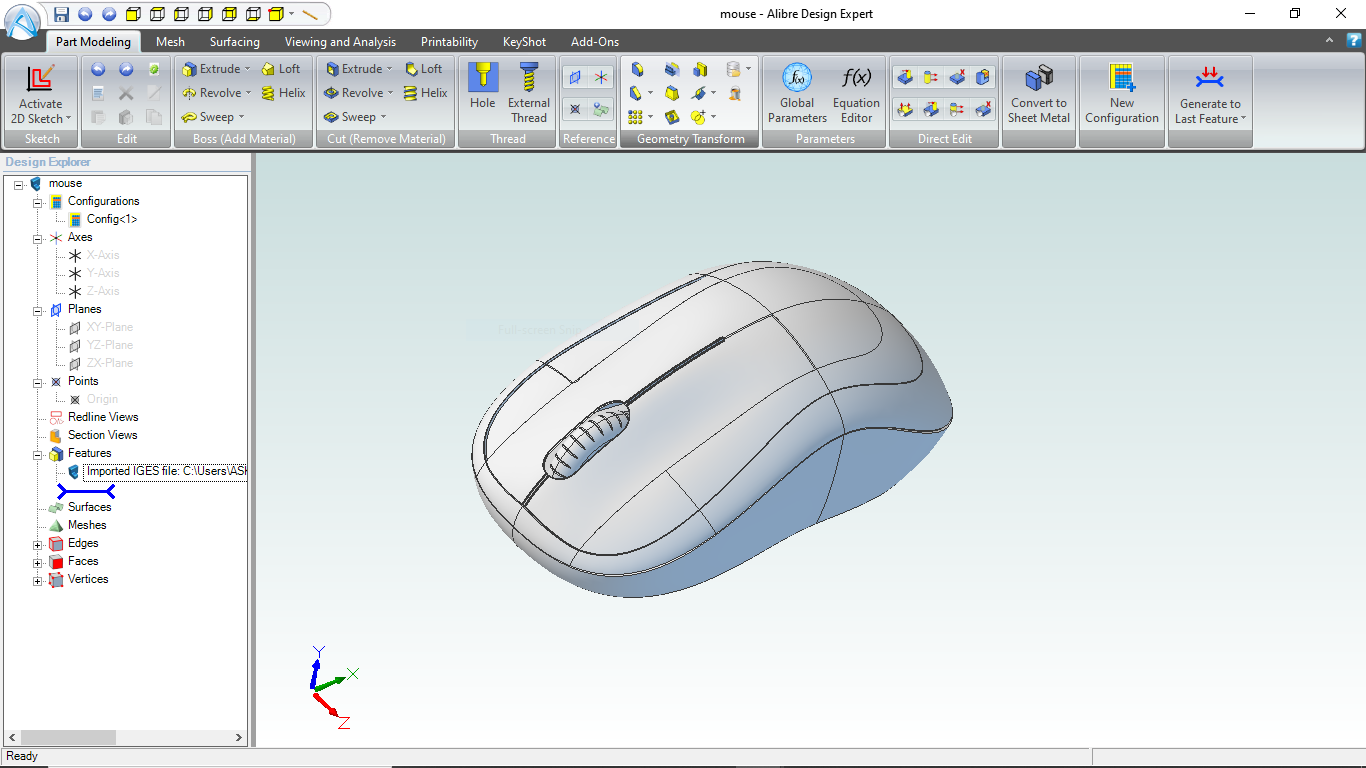The width and height of the screenshot is (1366, 768).
Task: Choose Helix in the Boss (Add Material) group
Action: (x=283, y=93)
